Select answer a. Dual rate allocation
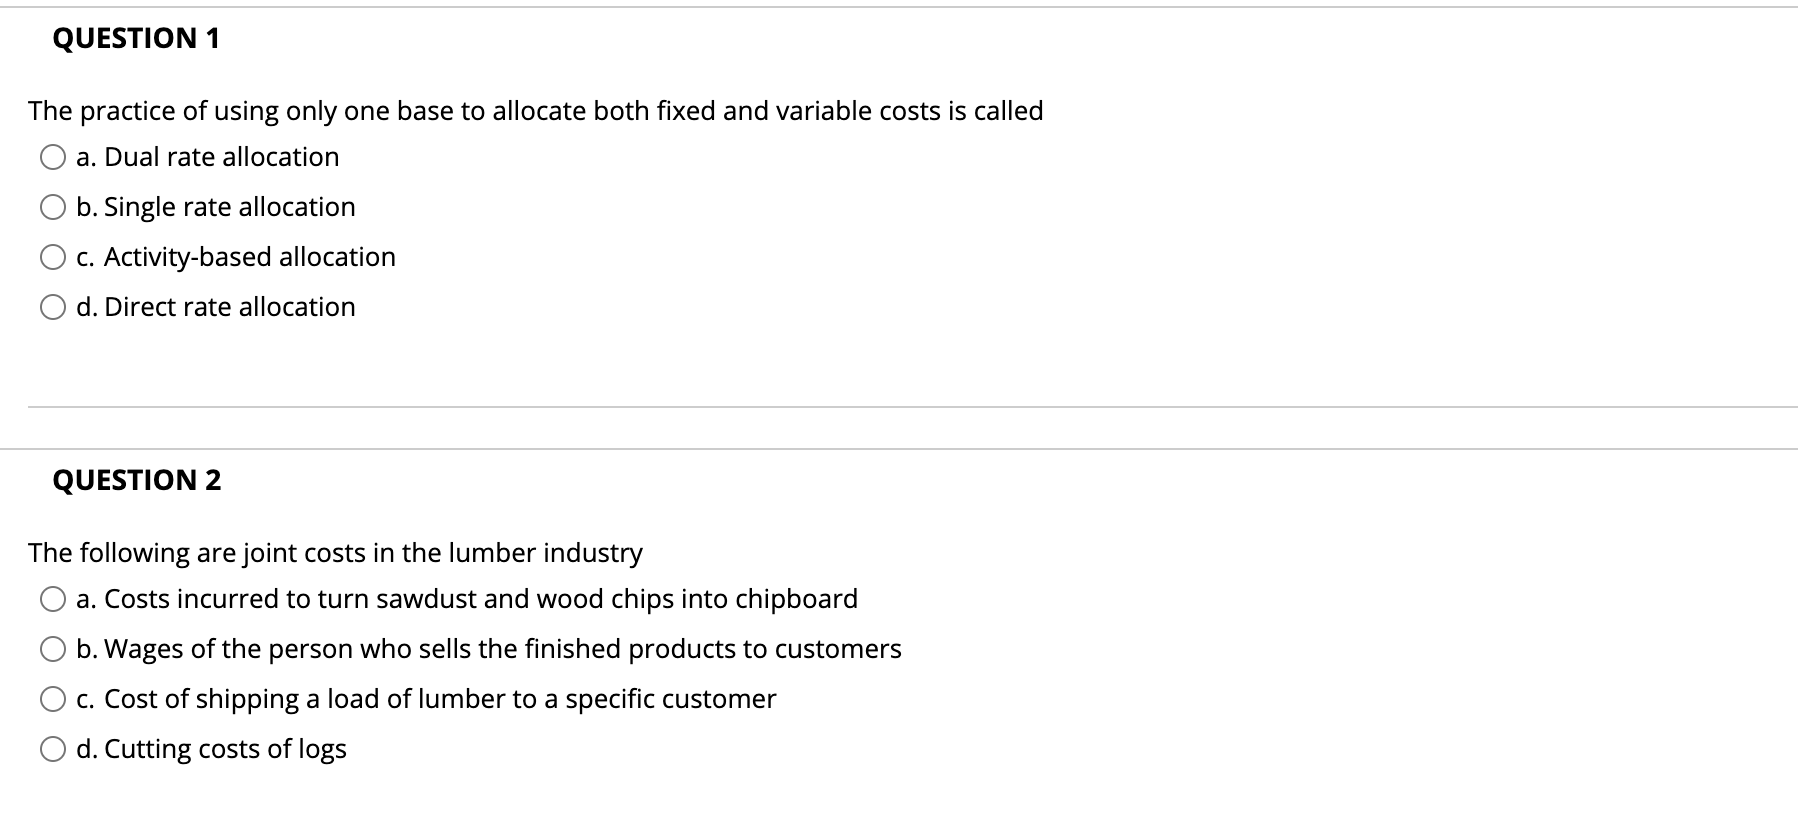 53,156
